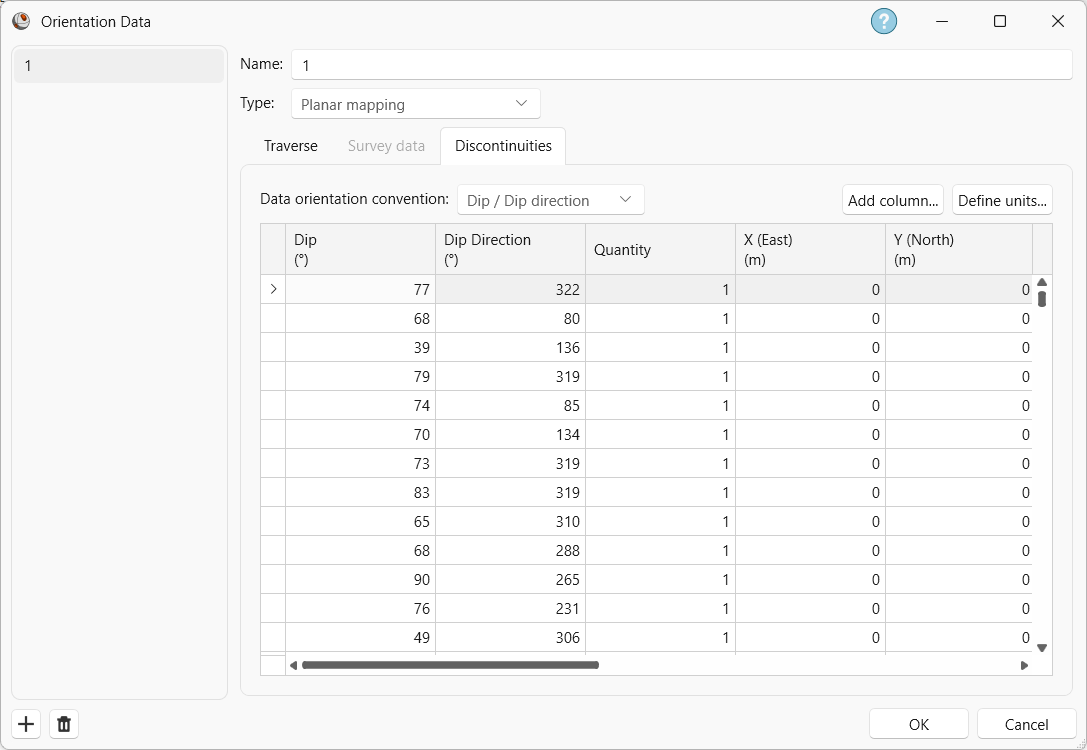This screenshot has height=750, width=1087.
Task: Click the Orientation Data application icon
Action: point(21,21)
